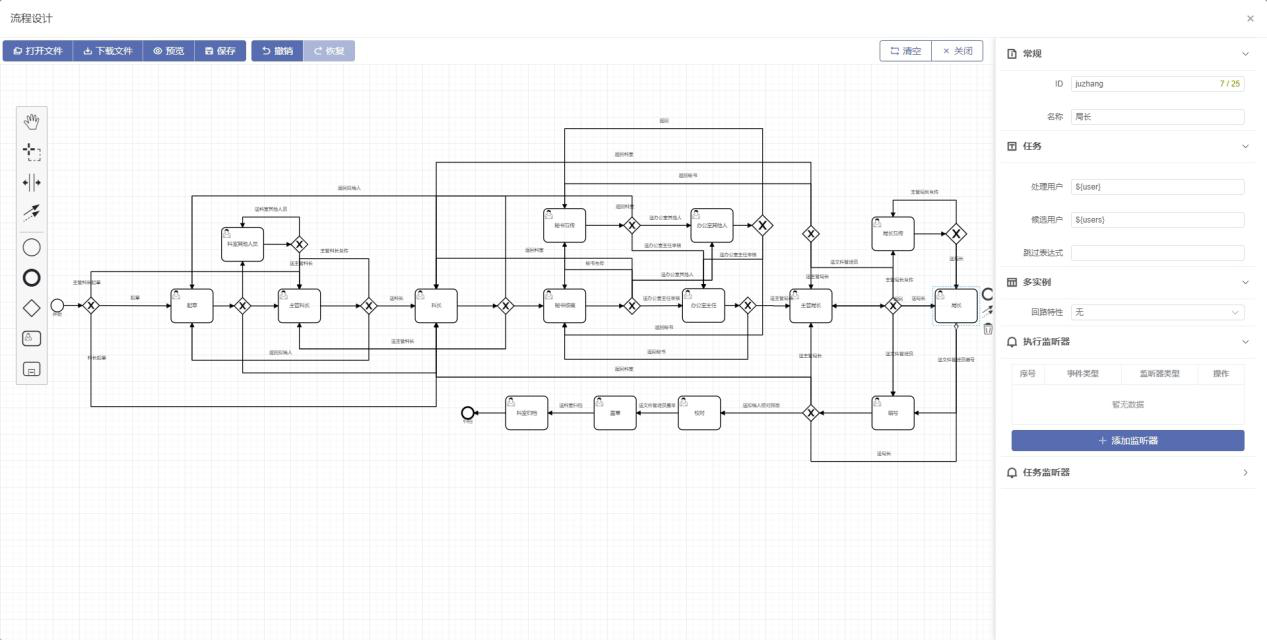Select the 办公室其他人 user task
This screenshot has height=640, width=1267.
point(711,225)
